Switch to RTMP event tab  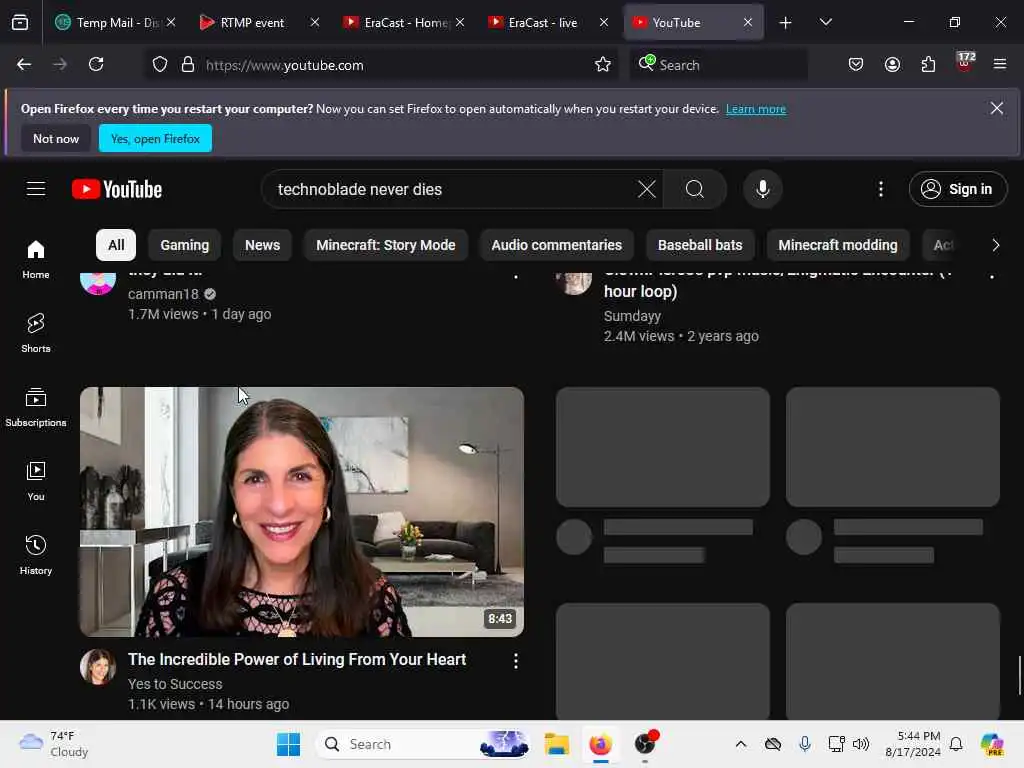tap(252, 23)
